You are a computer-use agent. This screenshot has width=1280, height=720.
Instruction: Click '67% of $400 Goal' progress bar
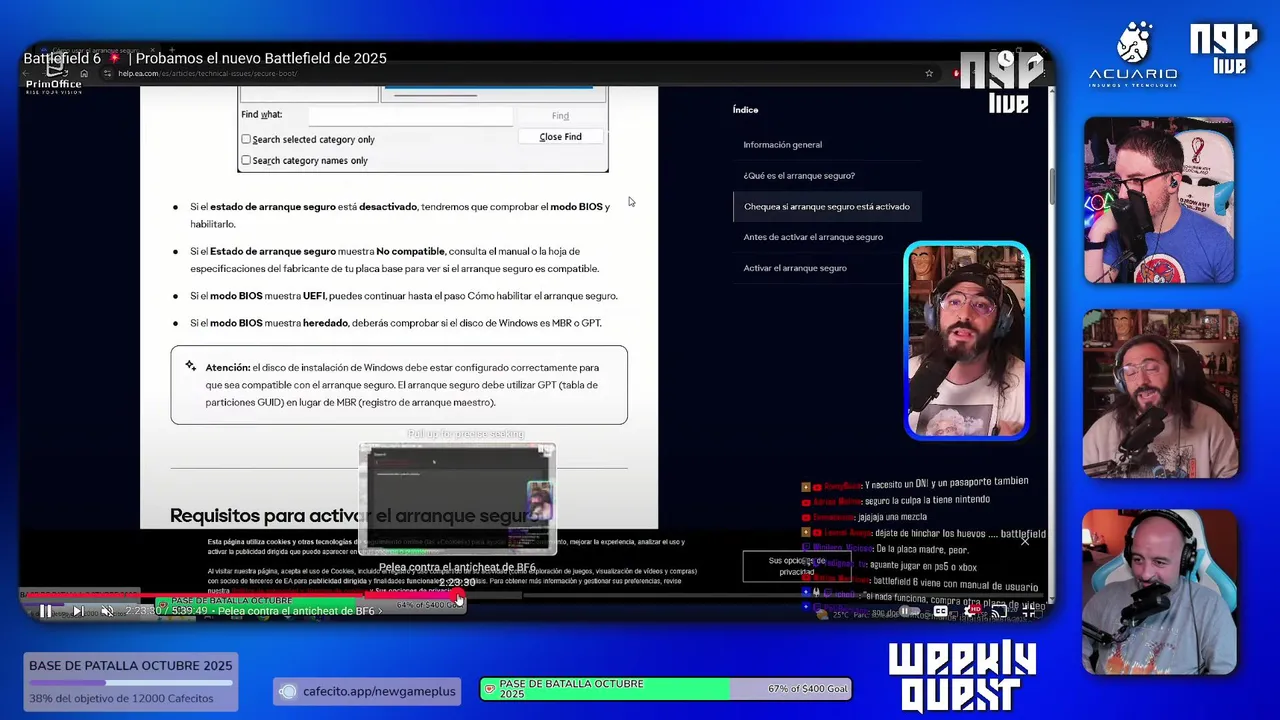tap(666, 689)
